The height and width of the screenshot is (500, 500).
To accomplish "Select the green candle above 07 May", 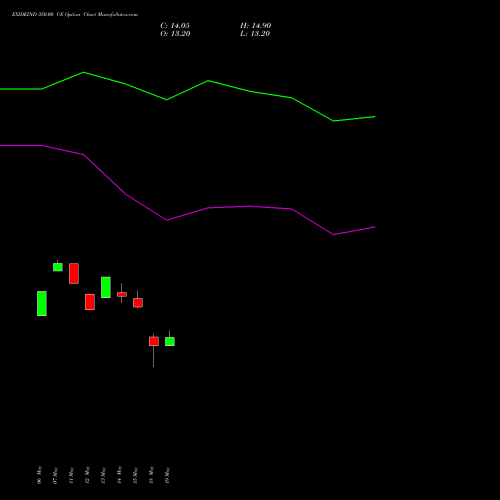I will coord(58,267).
